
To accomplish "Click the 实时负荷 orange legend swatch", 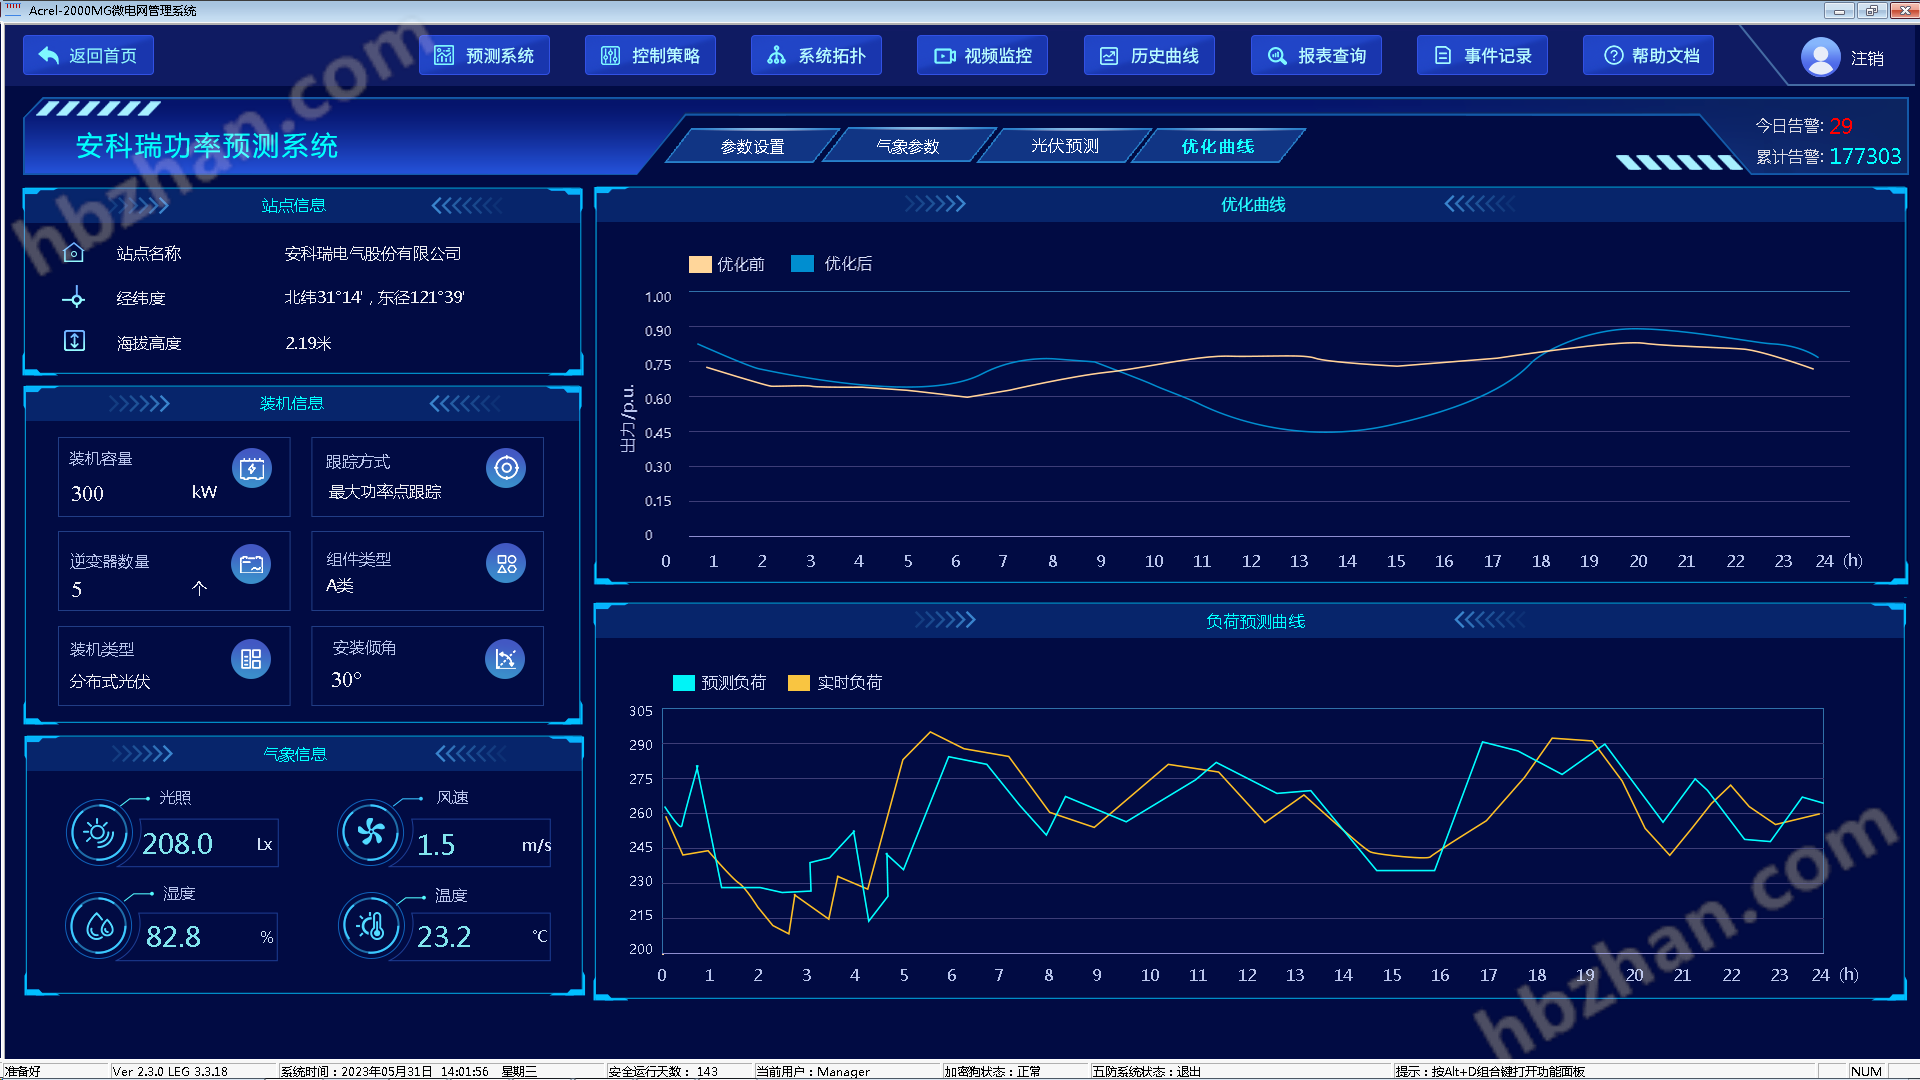I will pos(798,683).
